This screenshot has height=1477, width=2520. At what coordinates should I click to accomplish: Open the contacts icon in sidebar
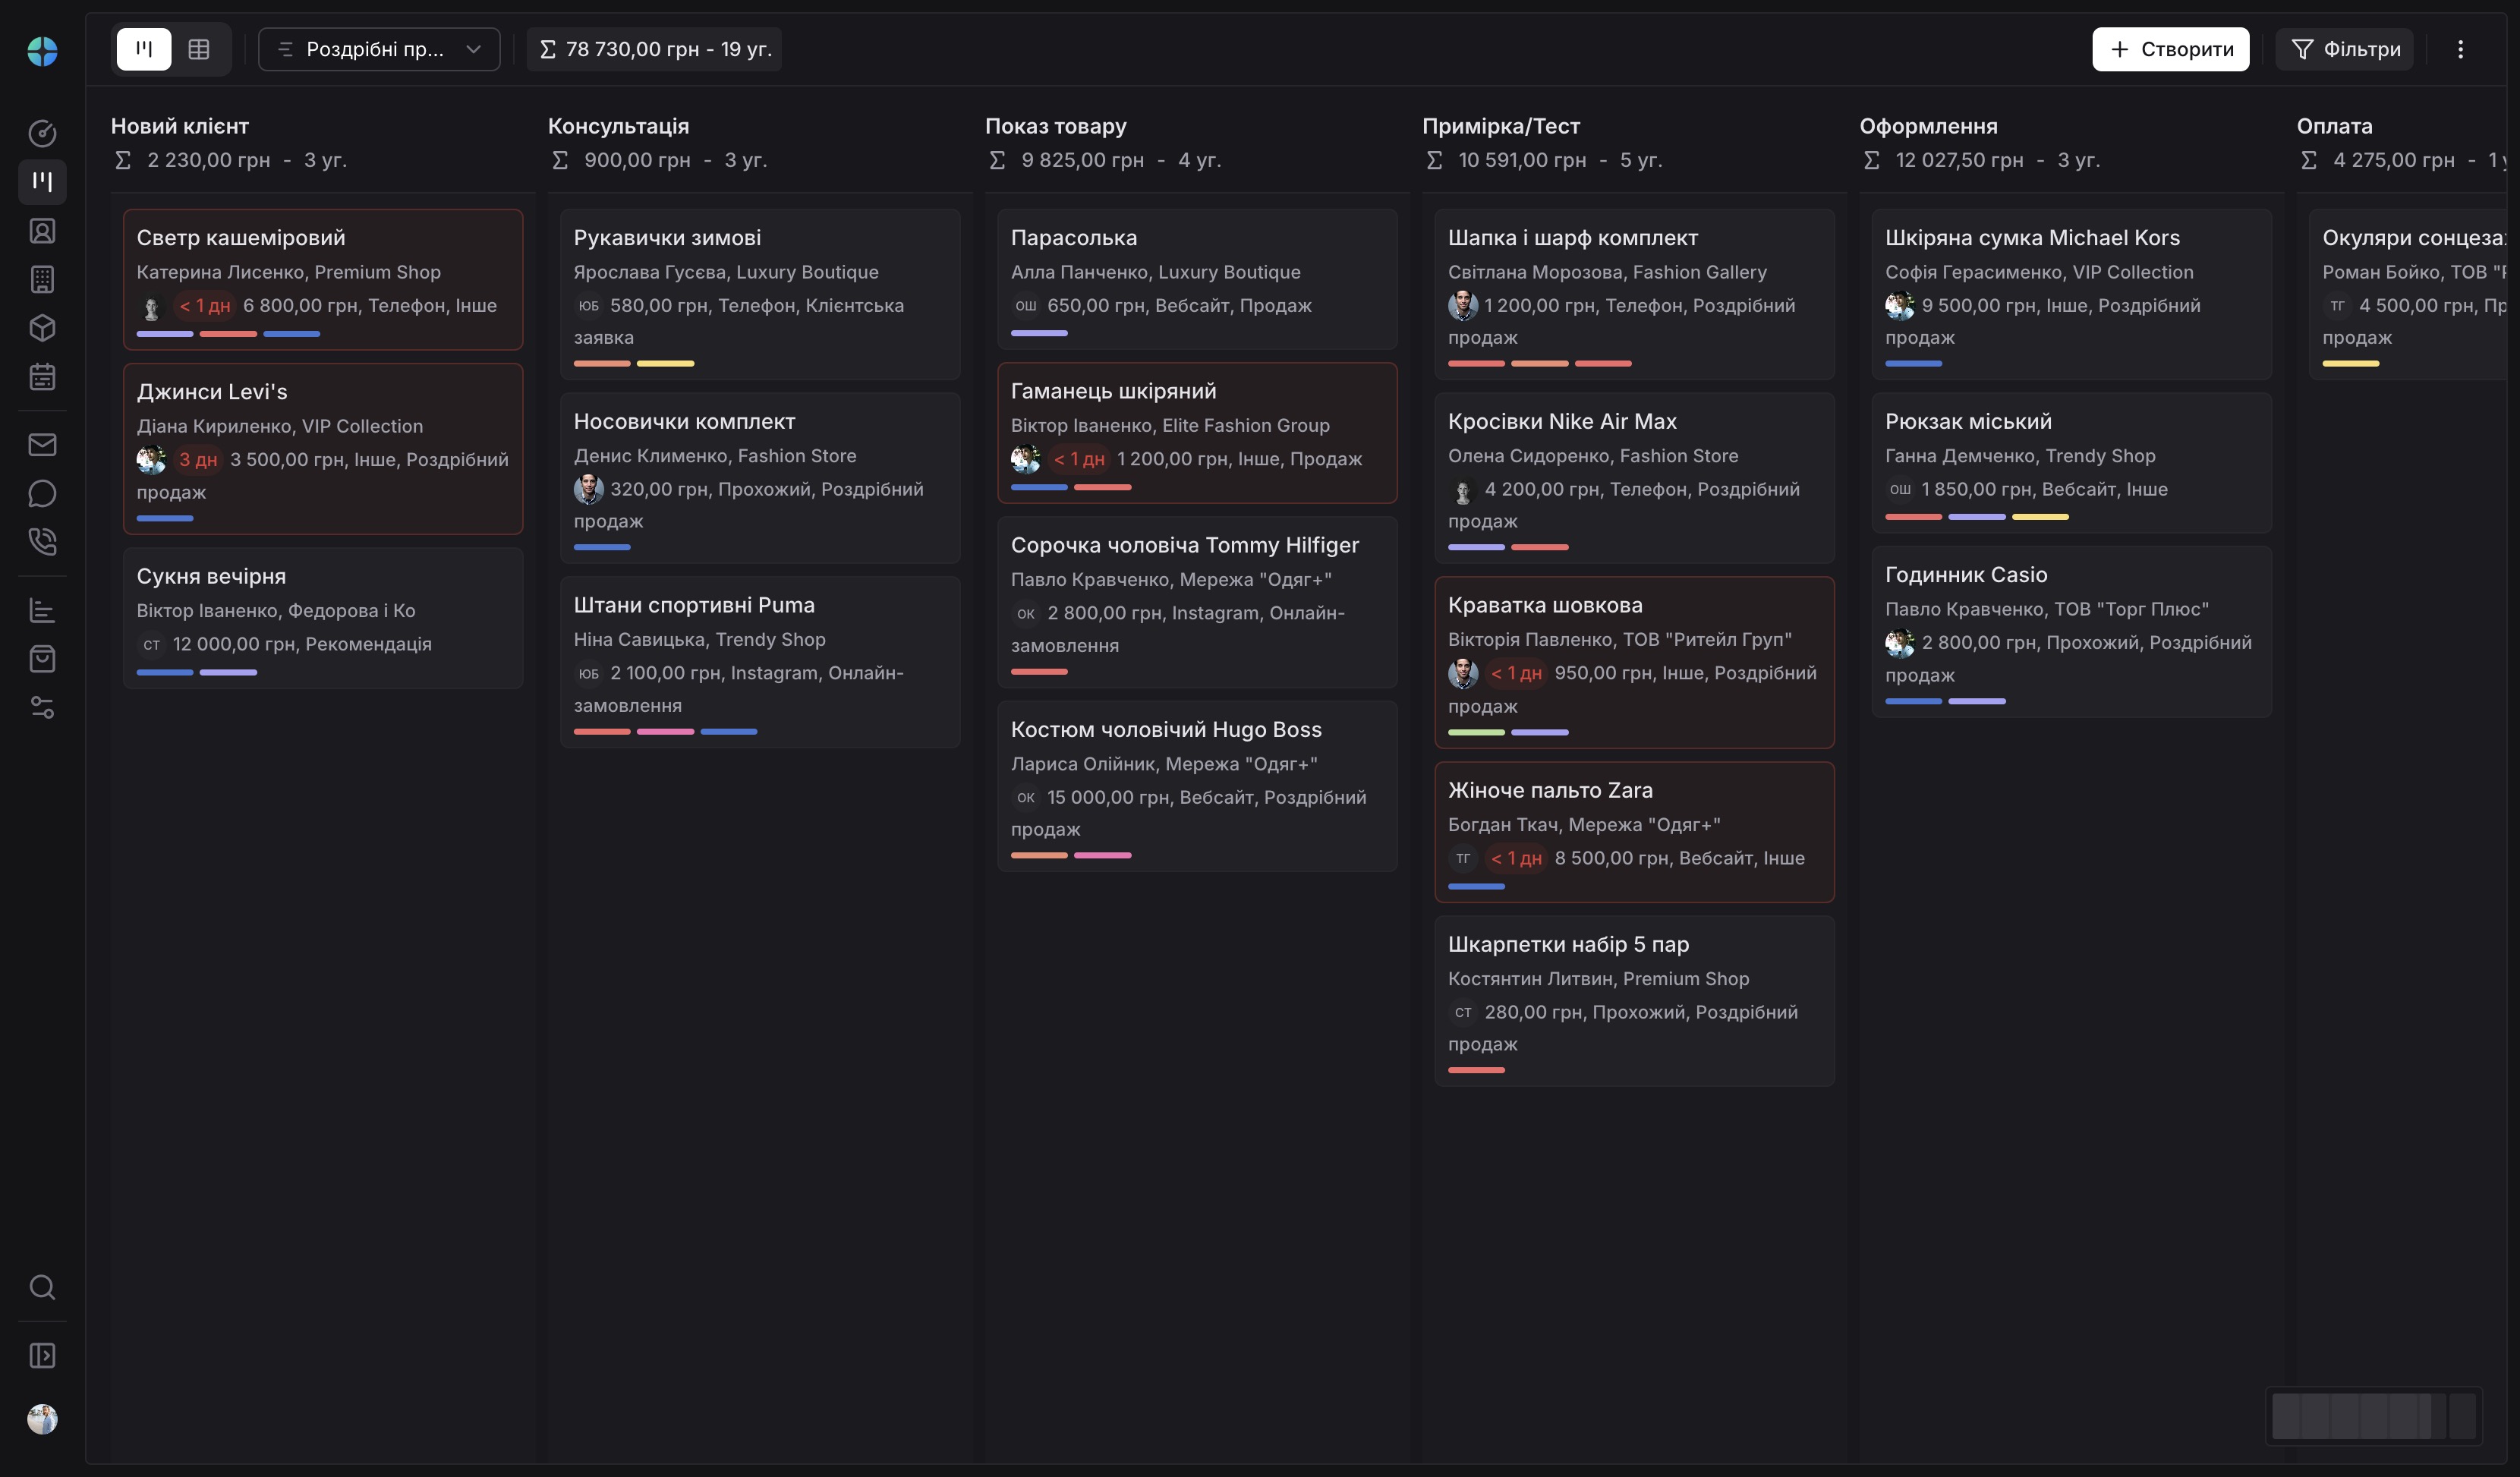coord(42,231)
